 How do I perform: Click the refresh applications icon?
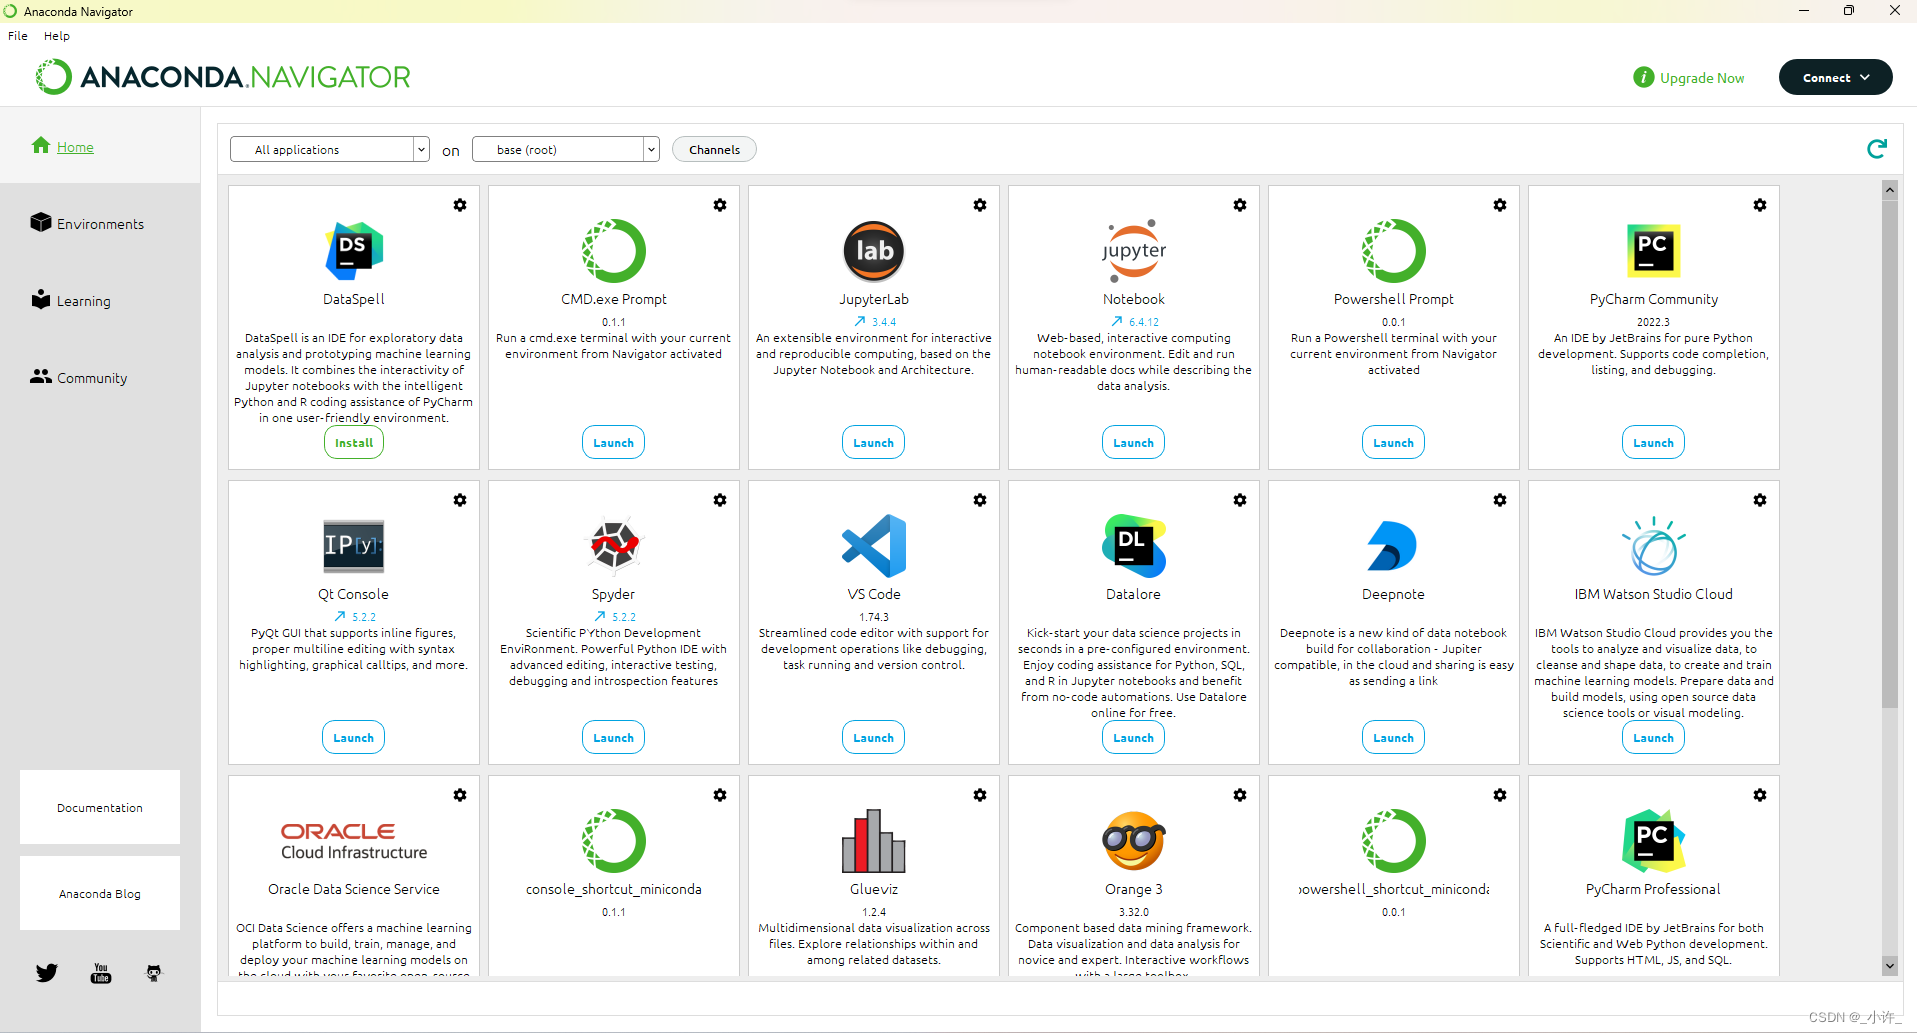(x=1877, y=149)
